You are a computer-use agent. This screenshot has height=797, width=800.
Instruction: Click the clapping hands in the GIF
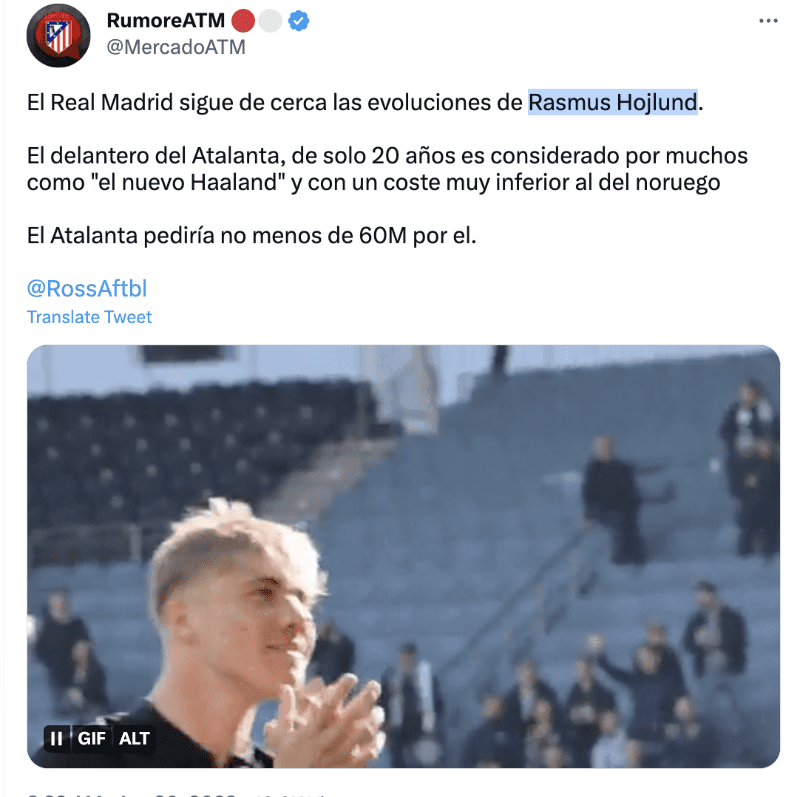327,719
